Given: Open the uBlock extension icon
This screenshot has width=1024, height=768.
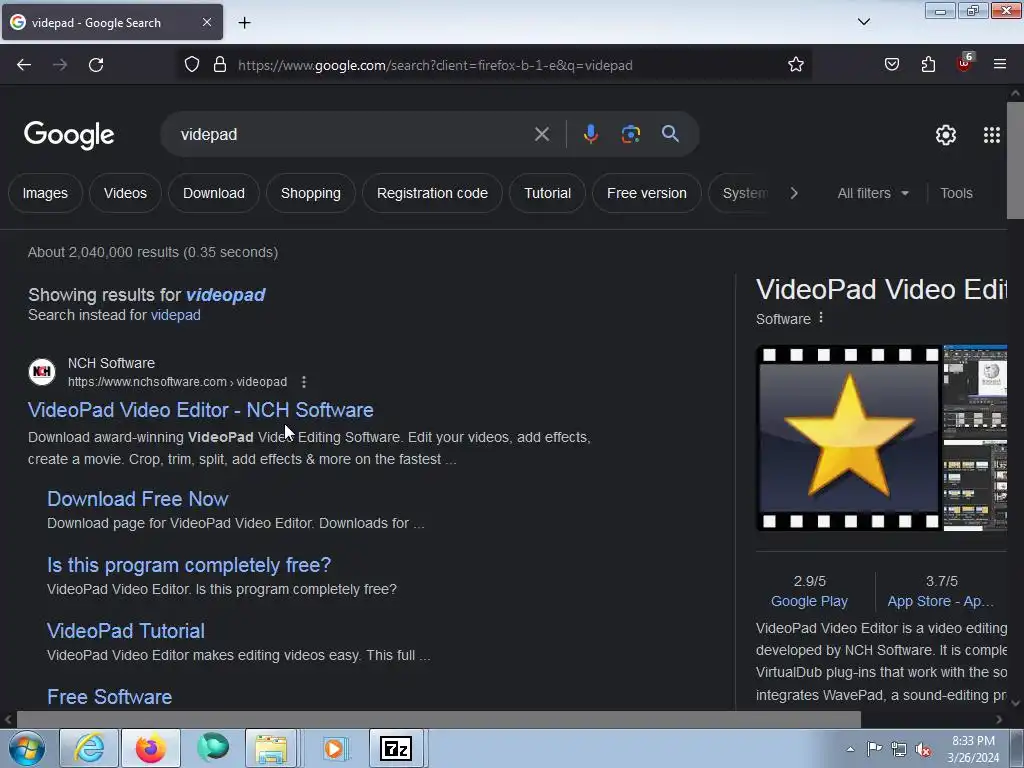Looking at the screenshot, I should [965, 63].
